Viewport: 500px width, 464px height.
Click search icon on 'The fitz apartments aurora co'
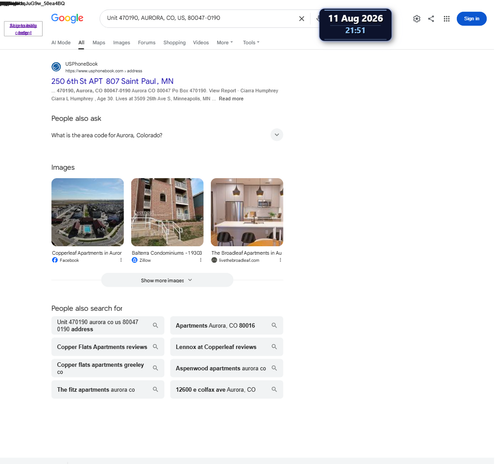[x=155, y=389]
